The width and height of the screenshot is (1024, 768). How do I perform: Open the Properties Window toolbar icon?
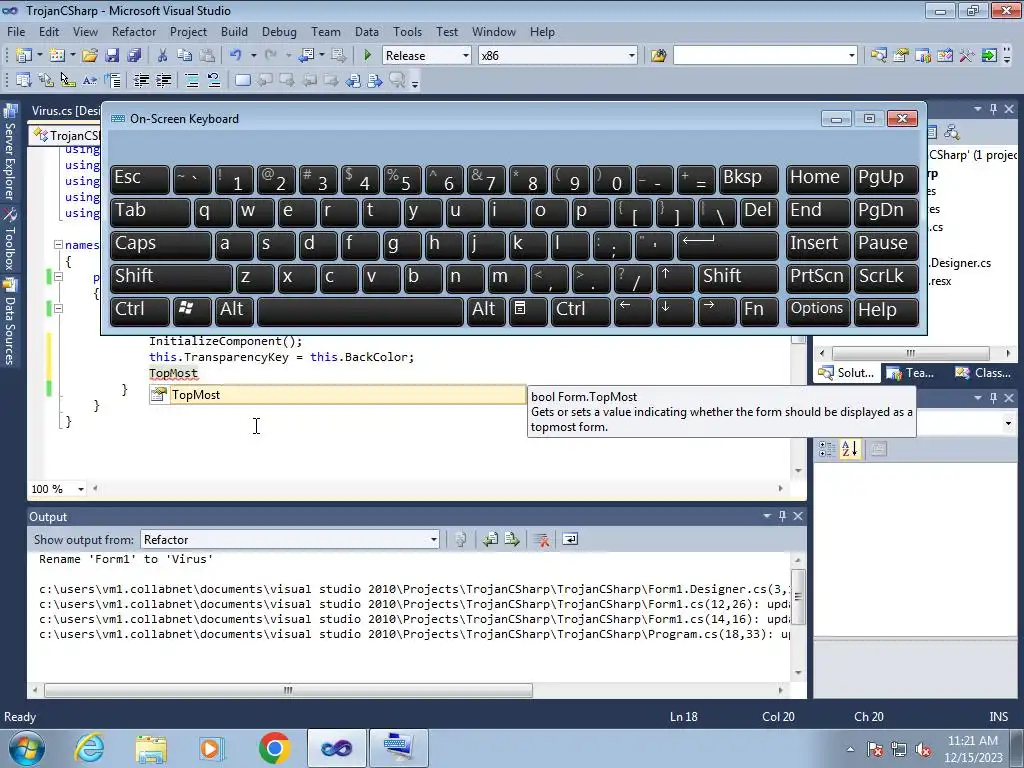901,56
